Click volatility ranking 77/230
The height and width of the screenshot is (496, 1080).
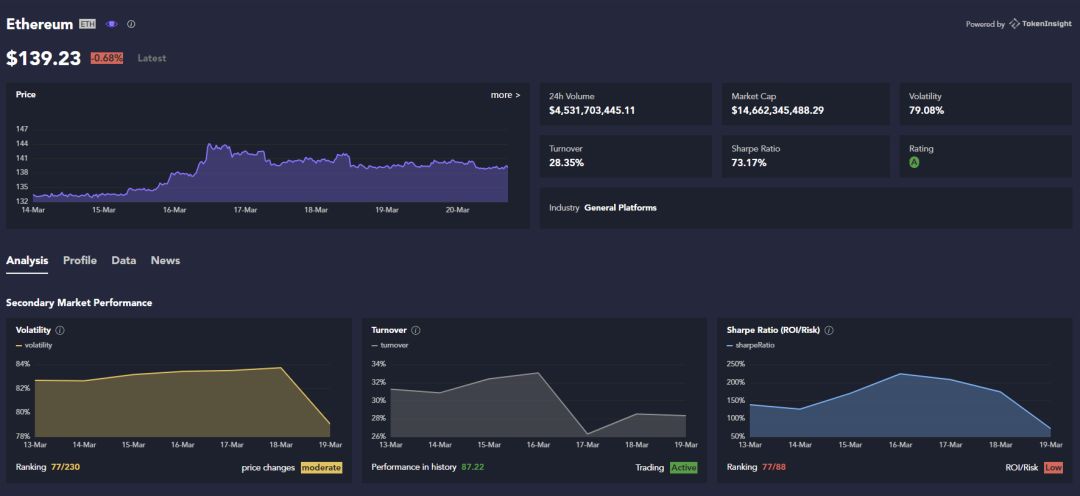[66, 467]
